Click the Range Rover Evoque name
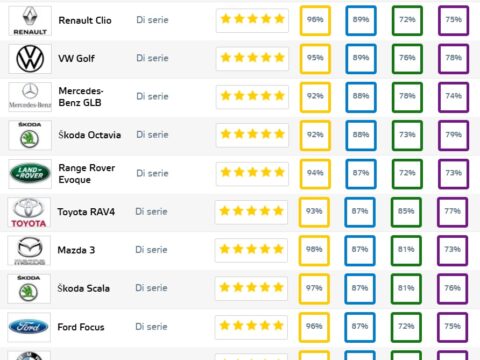The width and height of the screenshot is (480, 360). click(x=87, y=174)
